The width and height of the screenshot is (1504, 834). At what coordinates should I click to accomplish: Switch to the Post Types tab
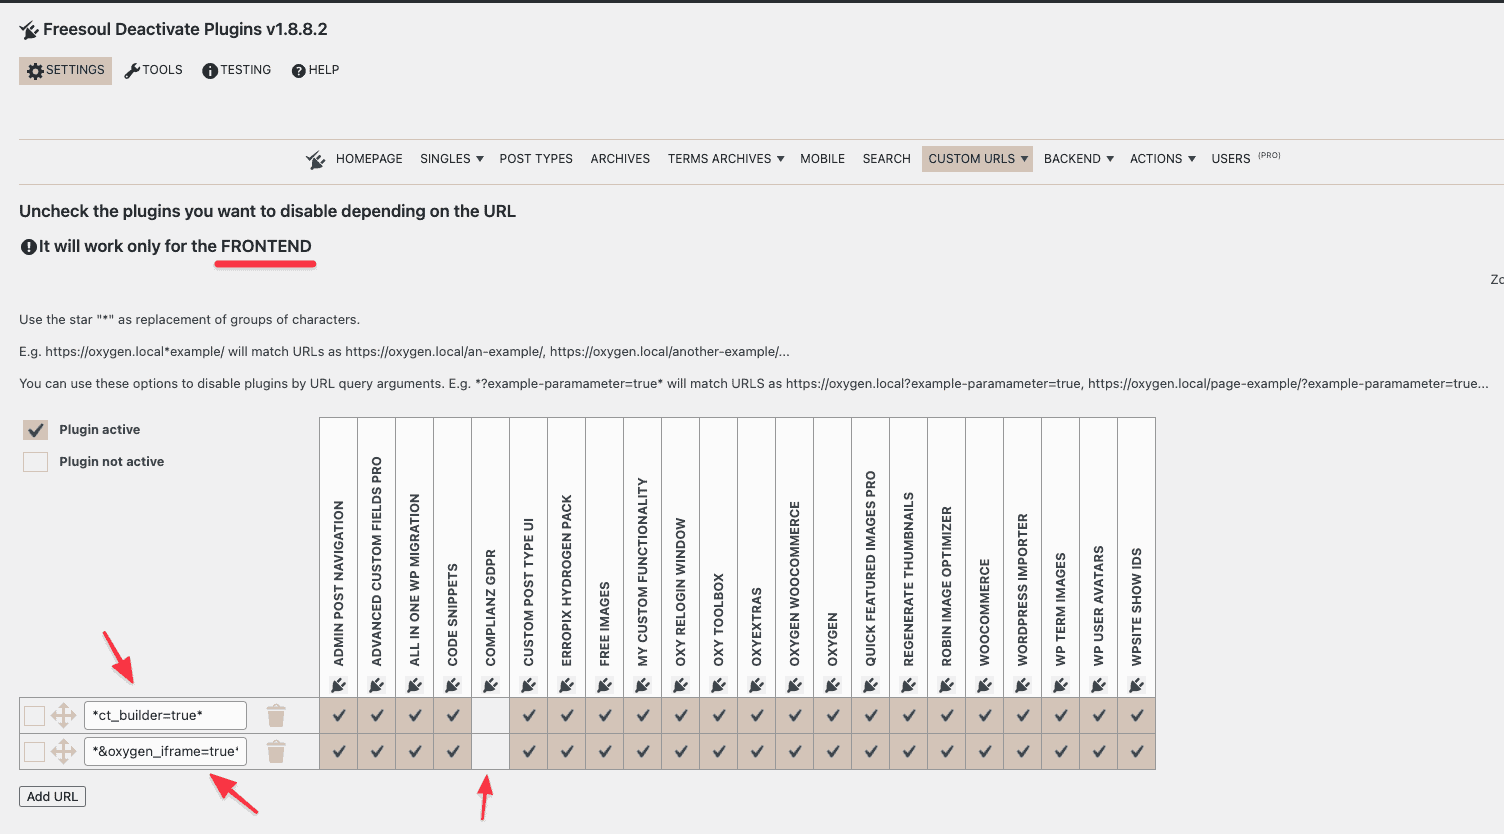click(x=536, y=159)
